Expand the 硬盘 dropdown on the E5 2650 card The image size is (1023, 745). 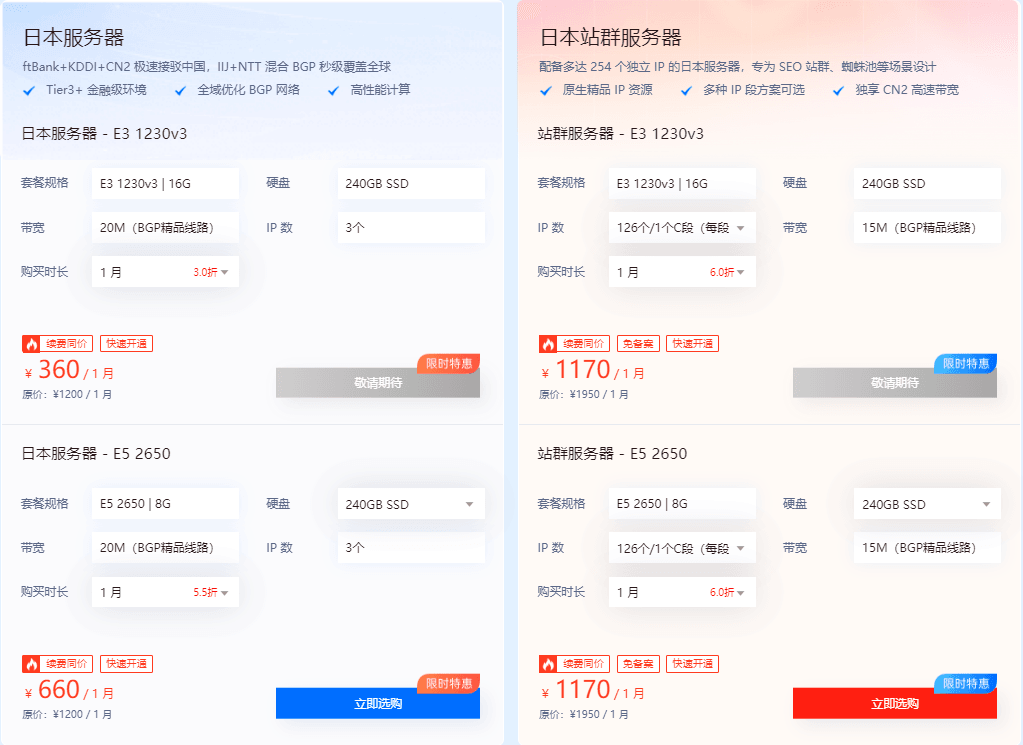(x=410, y=503)
